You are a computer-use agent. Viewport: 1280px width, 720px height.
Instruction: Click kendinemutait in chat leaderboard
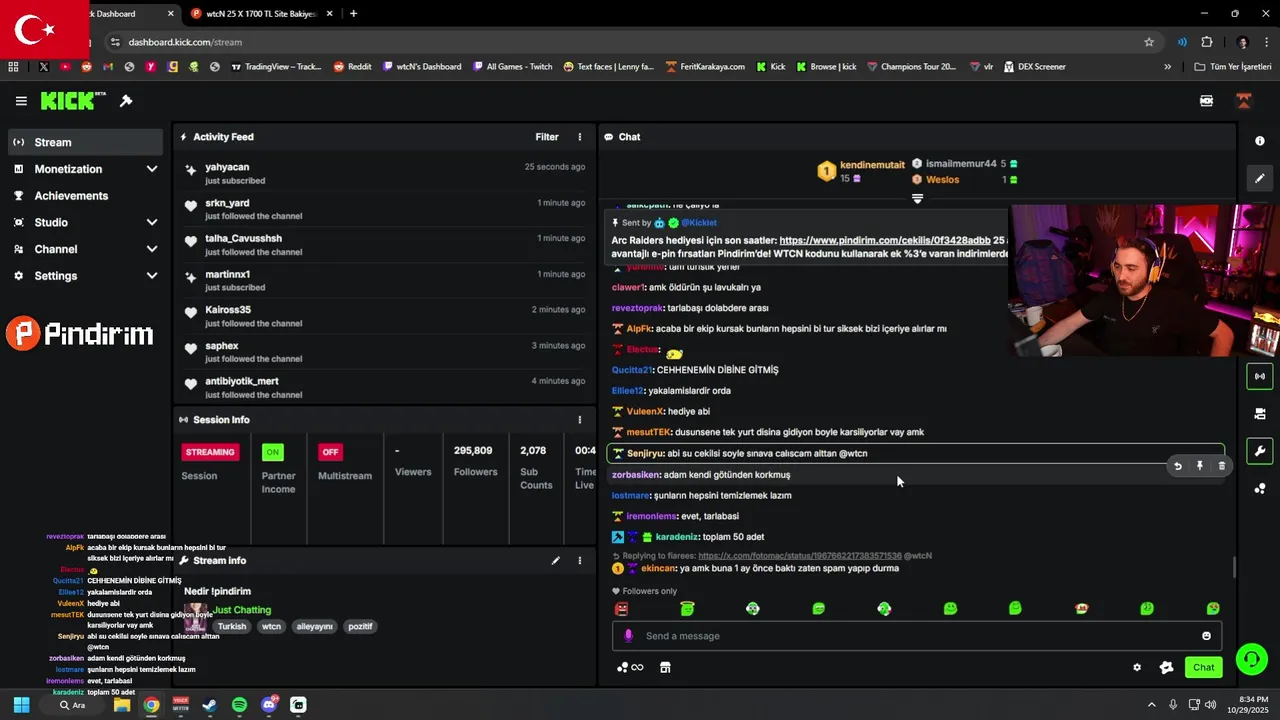tap(872, 165)
